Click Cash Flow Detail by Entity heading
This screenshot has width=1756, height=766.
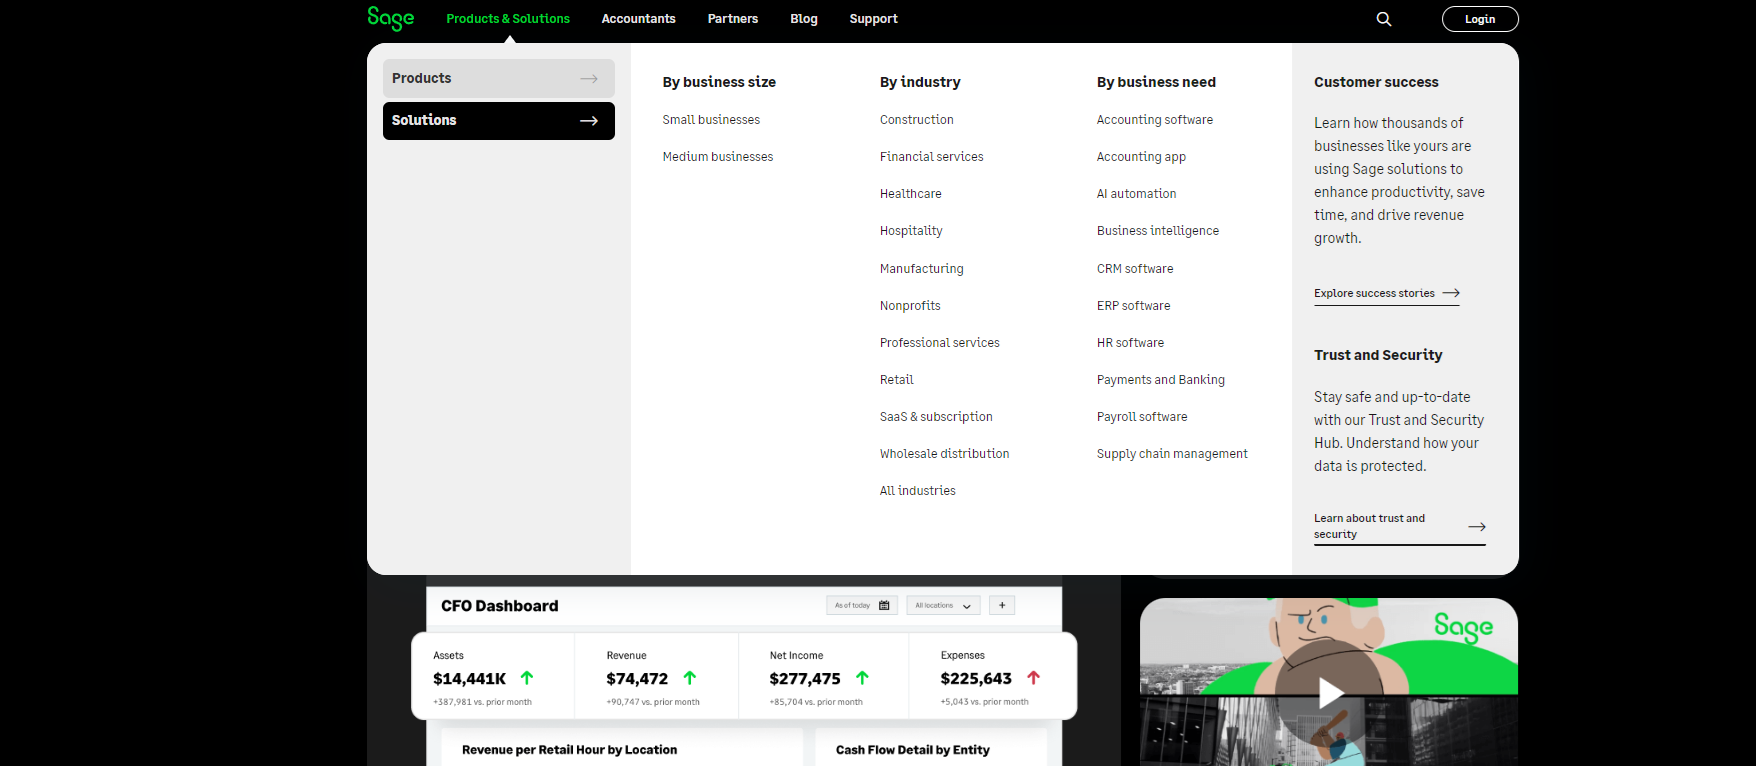pos(913,750)
